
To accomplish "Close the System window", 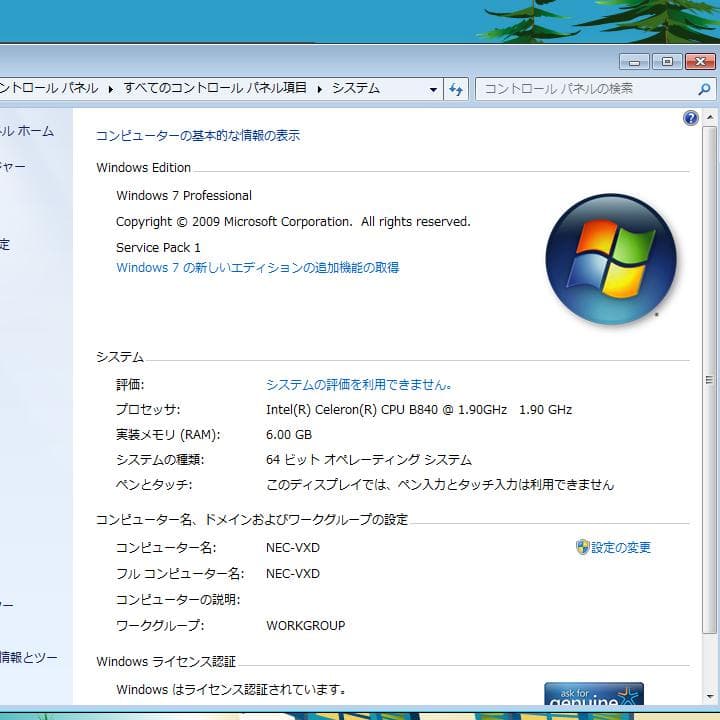I will pyautogui.click(x=700, y=62).
